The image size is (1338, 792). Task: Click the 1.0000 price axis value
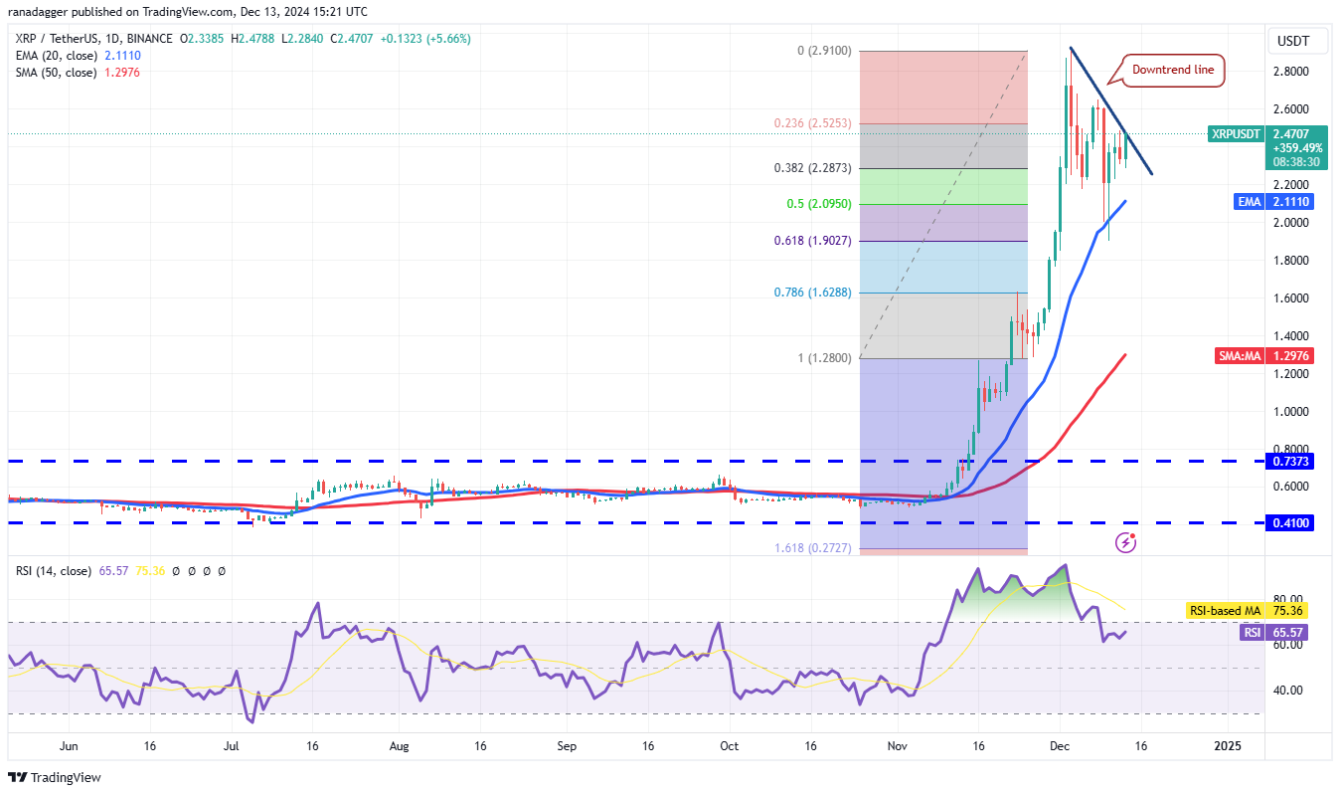(x=1291, y=412)
